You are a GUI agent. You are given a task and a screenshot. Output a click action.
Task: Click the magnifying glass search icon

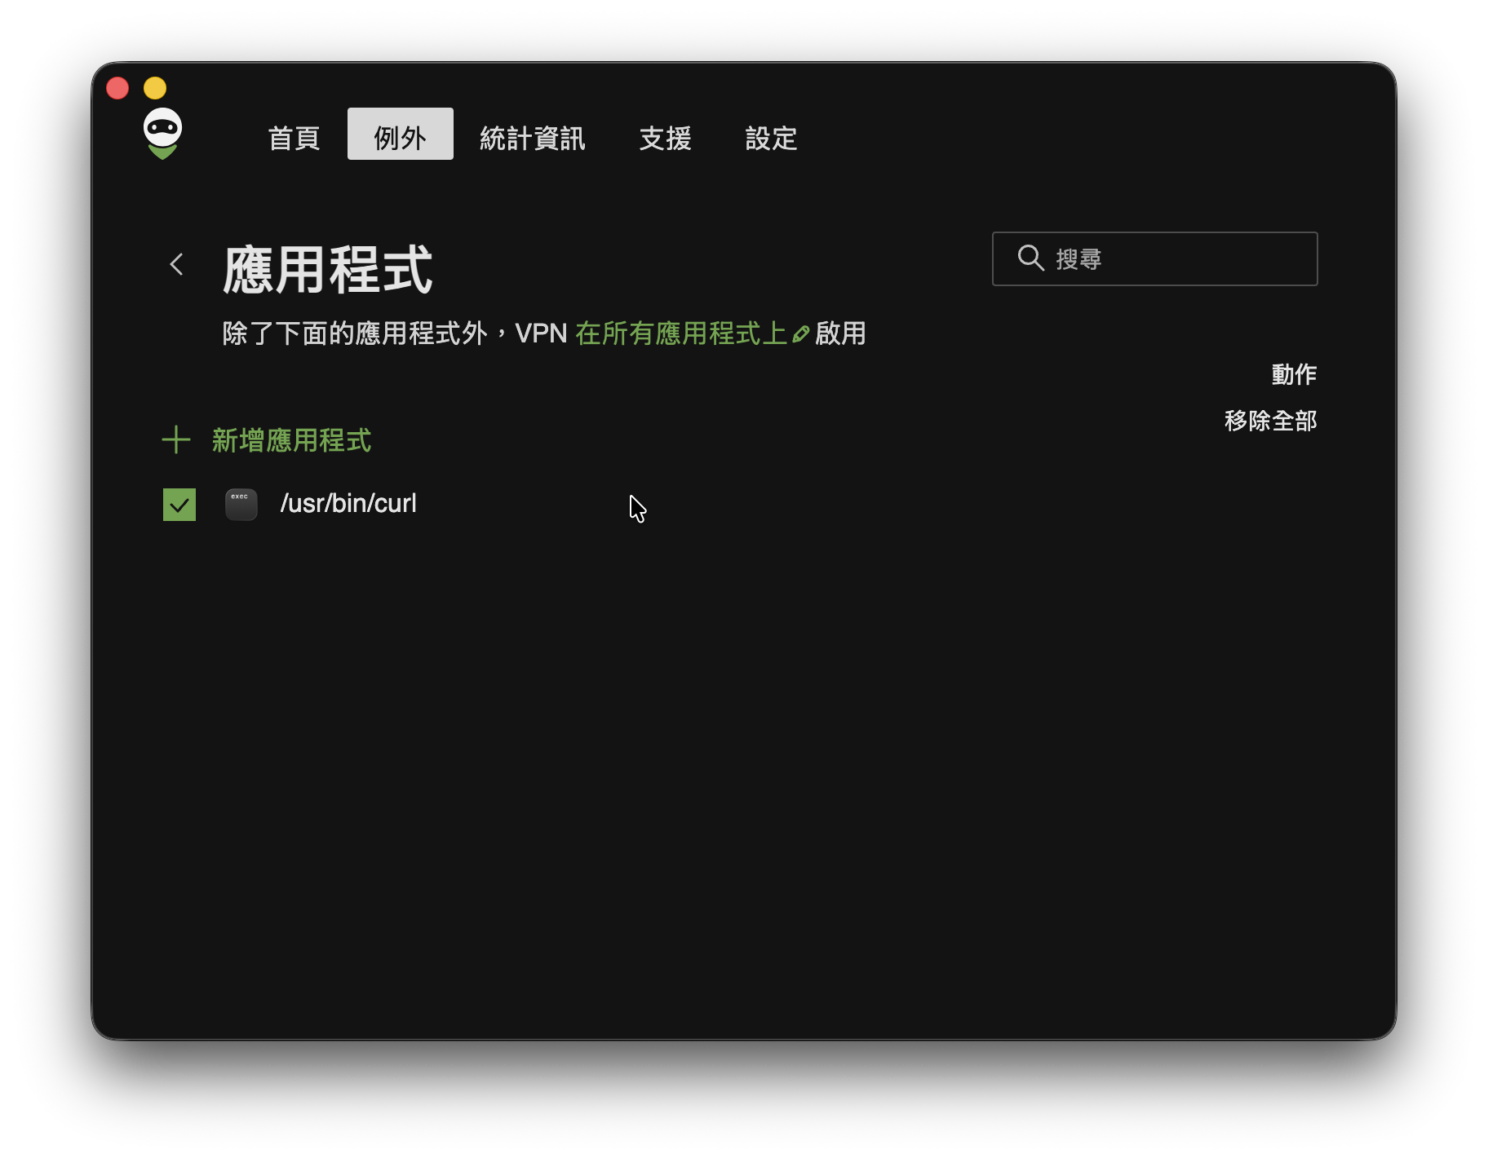pyautogui.click(x=1030, y=258)
